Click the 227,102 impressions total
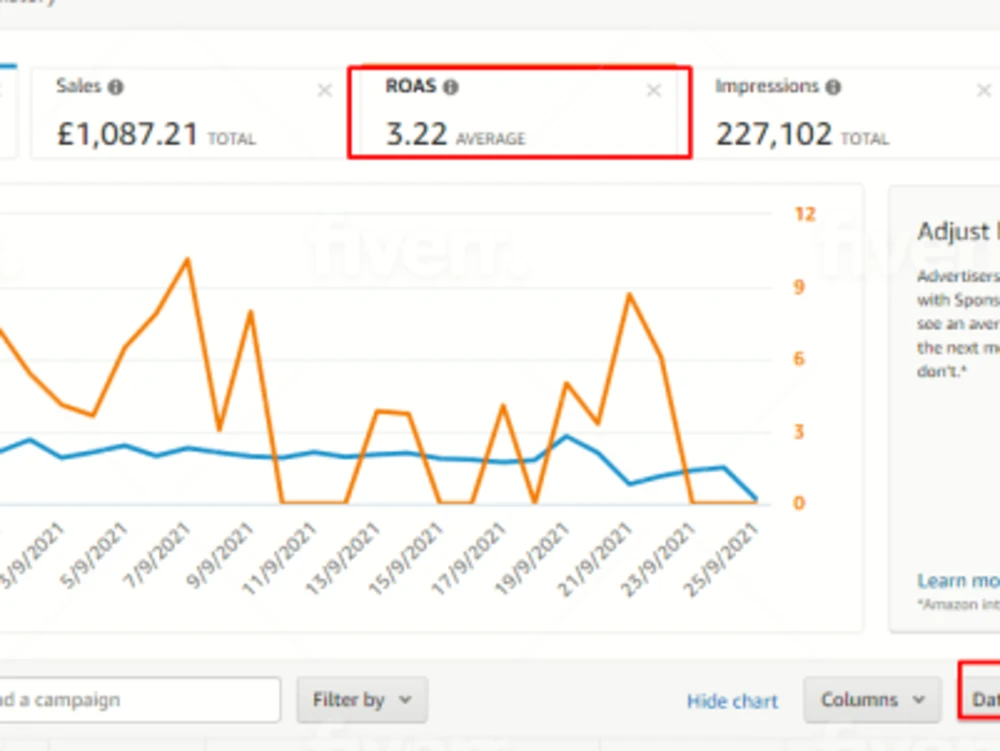Viewport: 1000px width, 751px height. 774,135
